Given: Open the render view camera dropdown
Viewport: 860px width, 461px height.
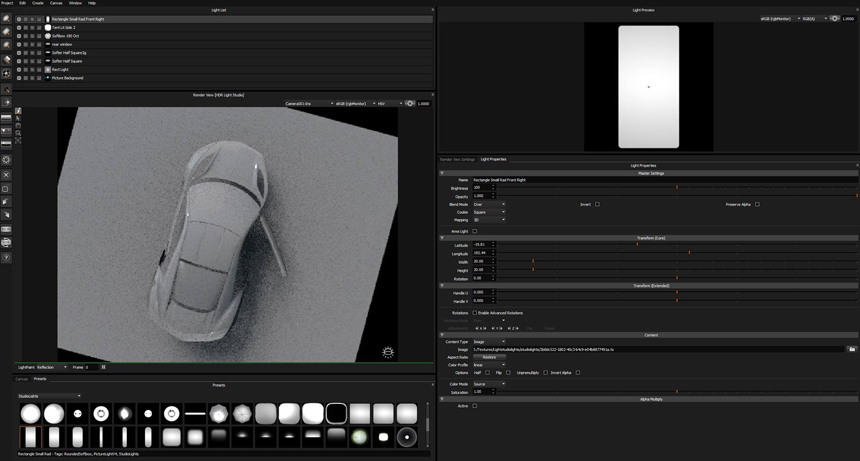Looking at the screenshot, I should tap(309, 103).
